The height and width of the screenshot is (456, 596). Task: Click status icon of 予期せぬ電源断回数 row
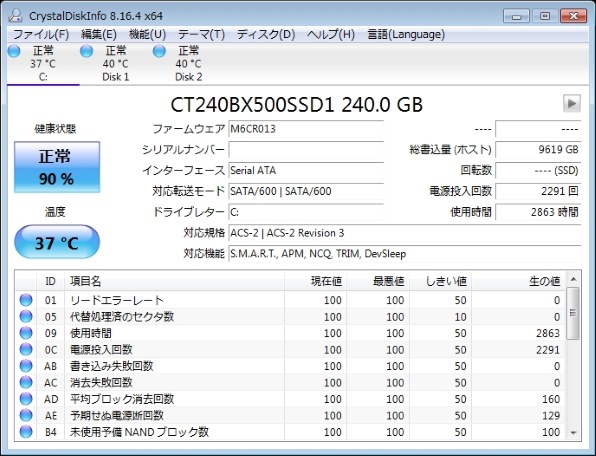[x=26, y=415]
